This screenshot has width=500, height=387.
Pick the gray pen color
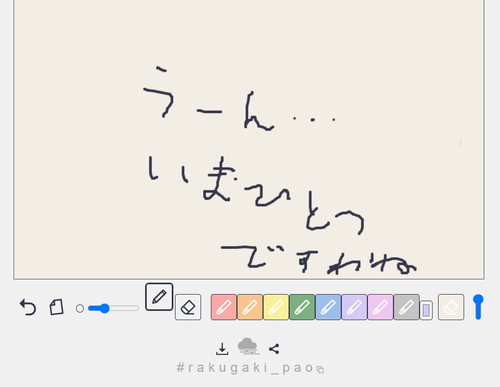(406, 307)
